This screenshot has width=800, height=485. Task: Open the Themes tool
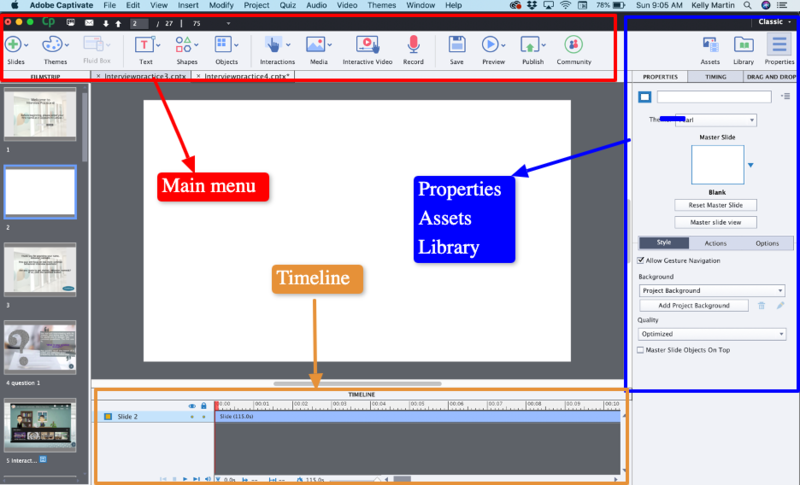click(53, 44)
